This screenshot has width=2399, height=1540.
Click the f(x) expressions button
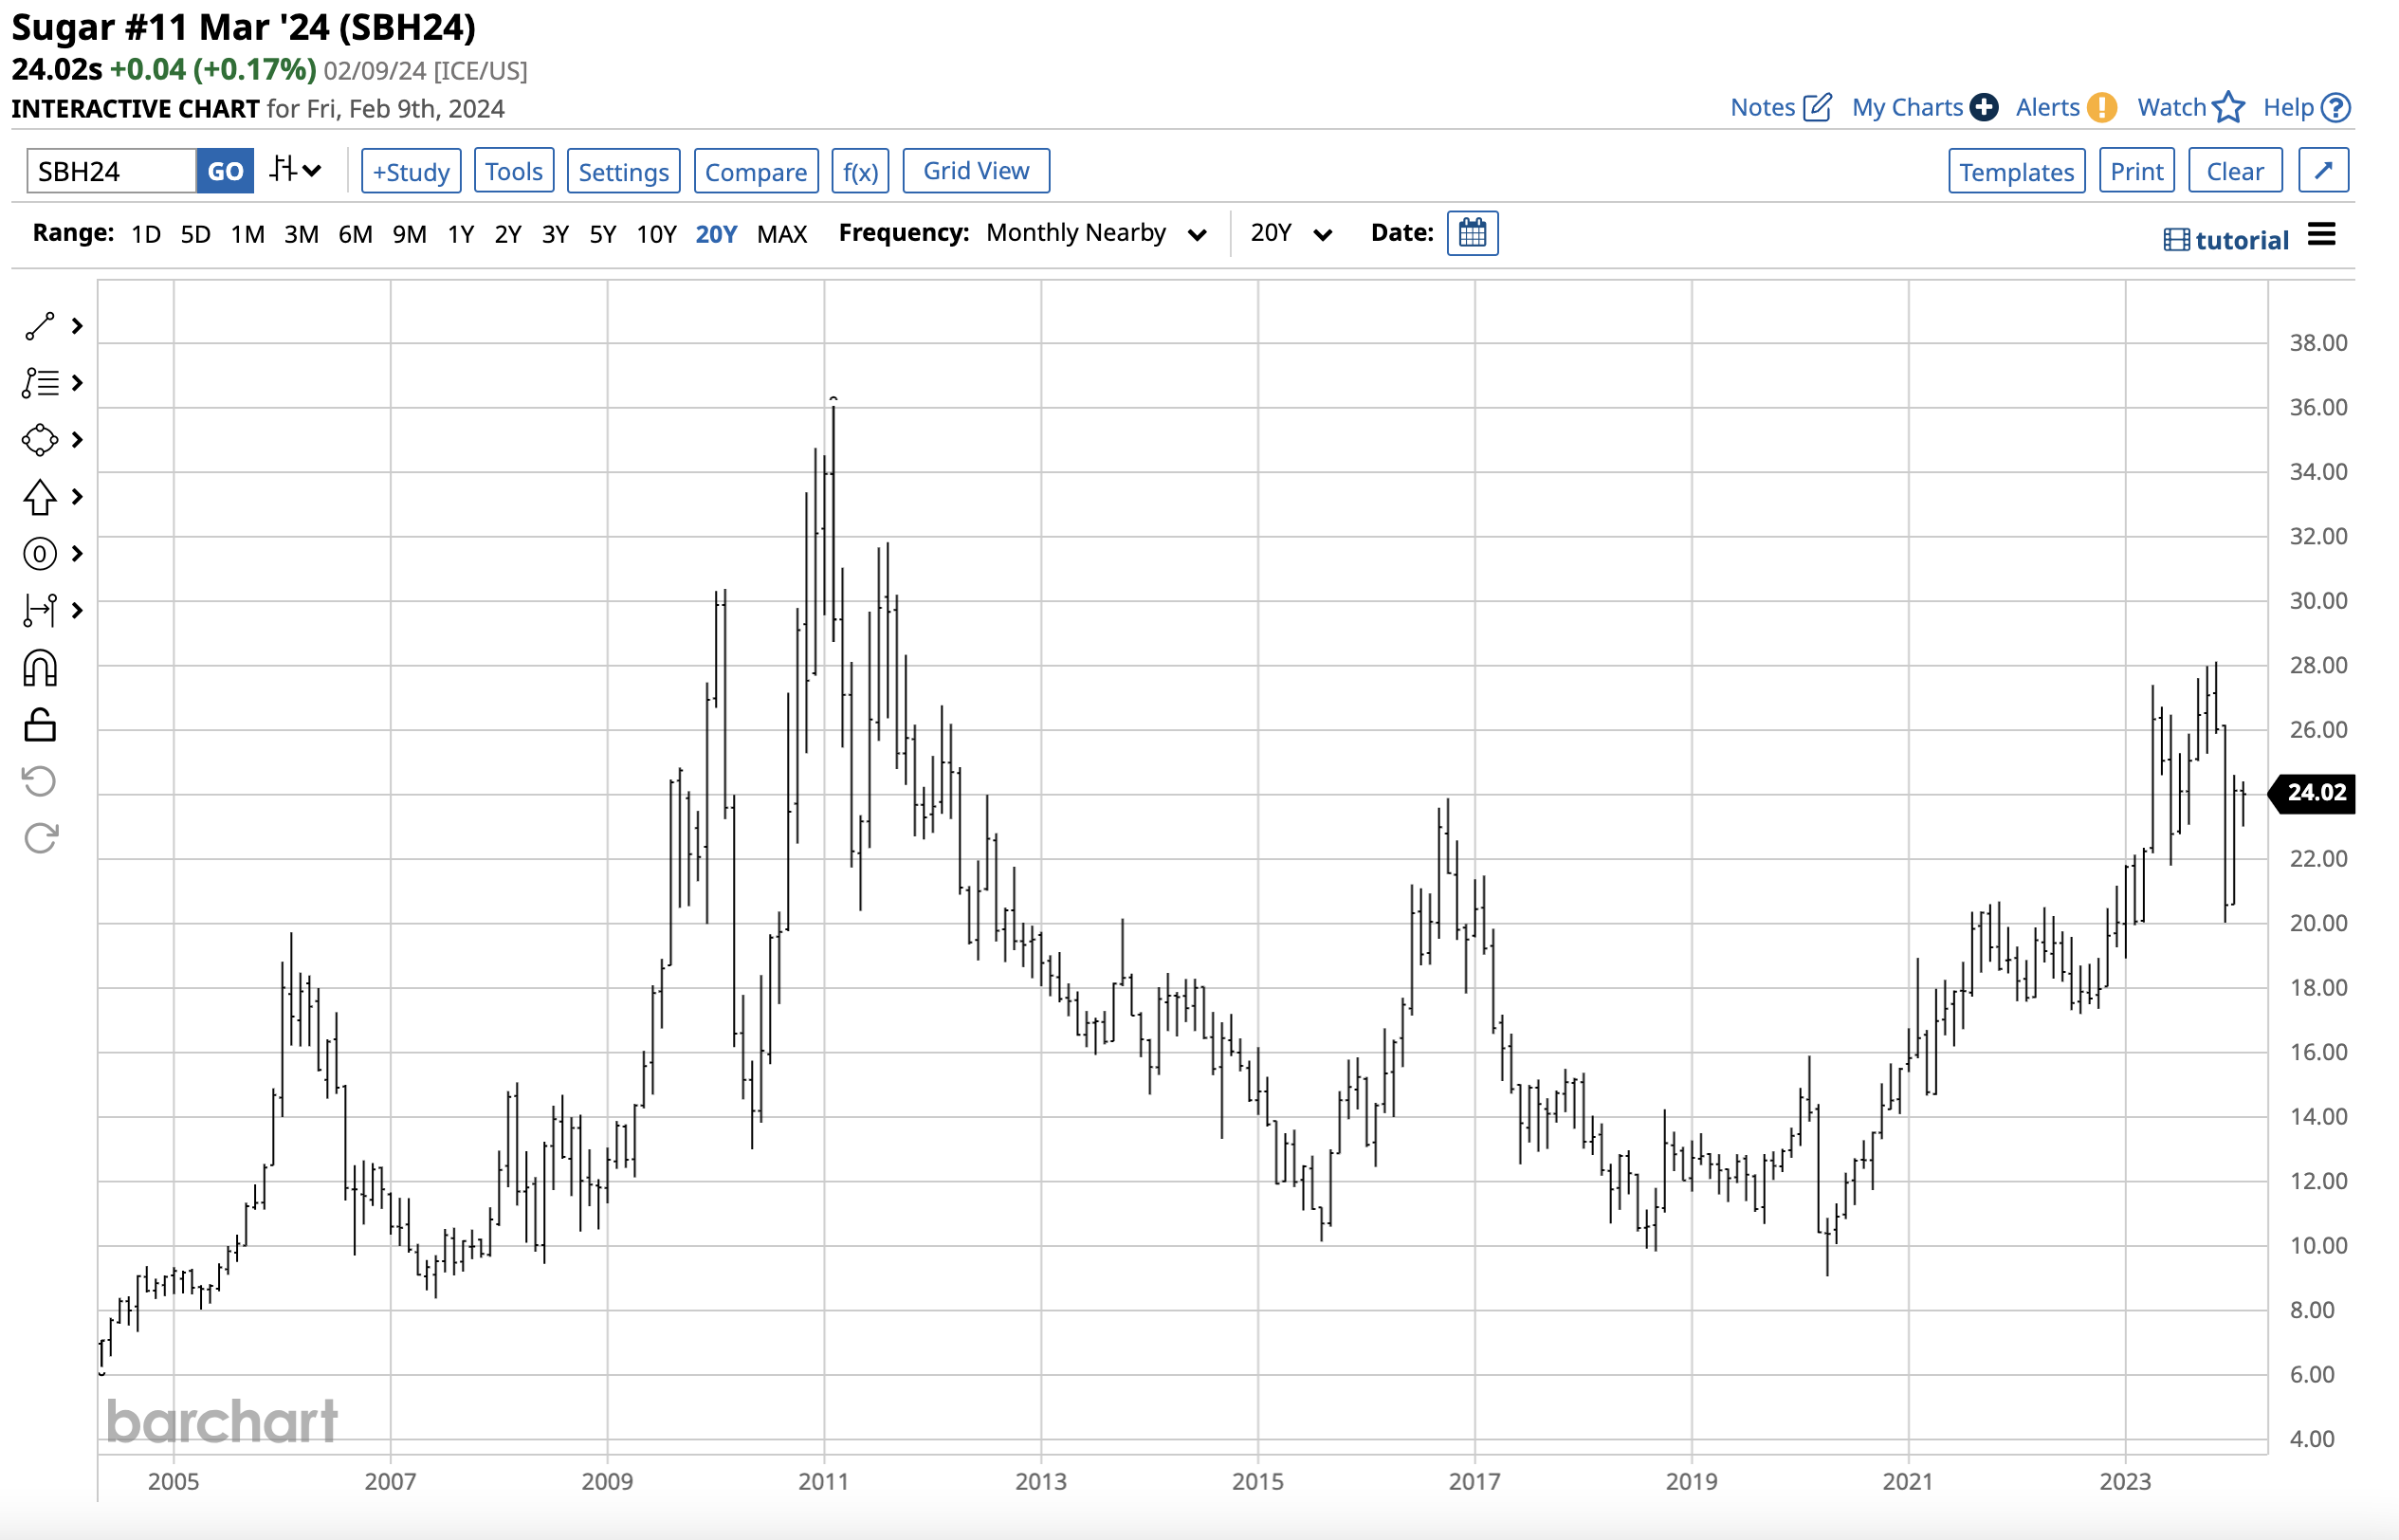tap(860, 171)
